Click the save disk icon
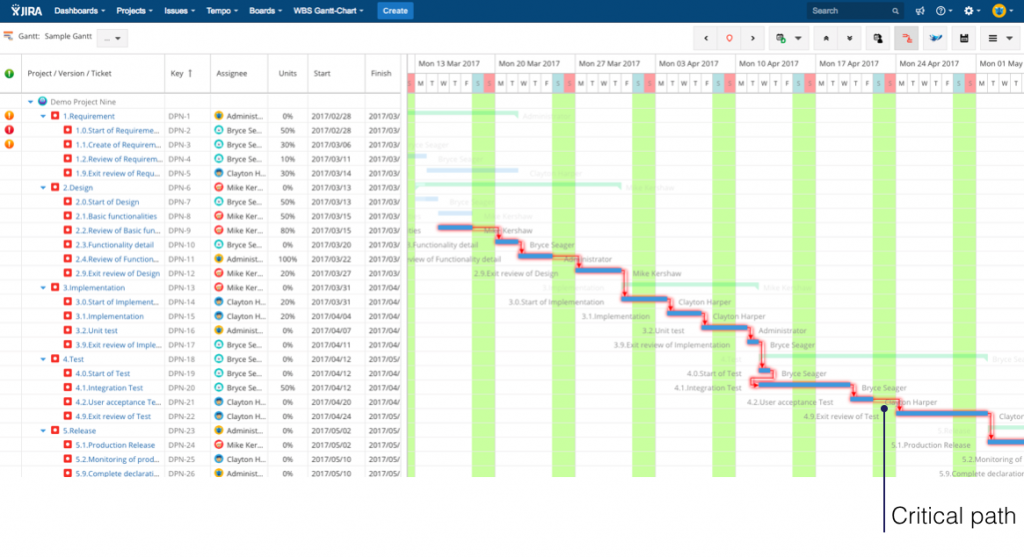Viewport: 1024px width, 557px height. point(964,39)
